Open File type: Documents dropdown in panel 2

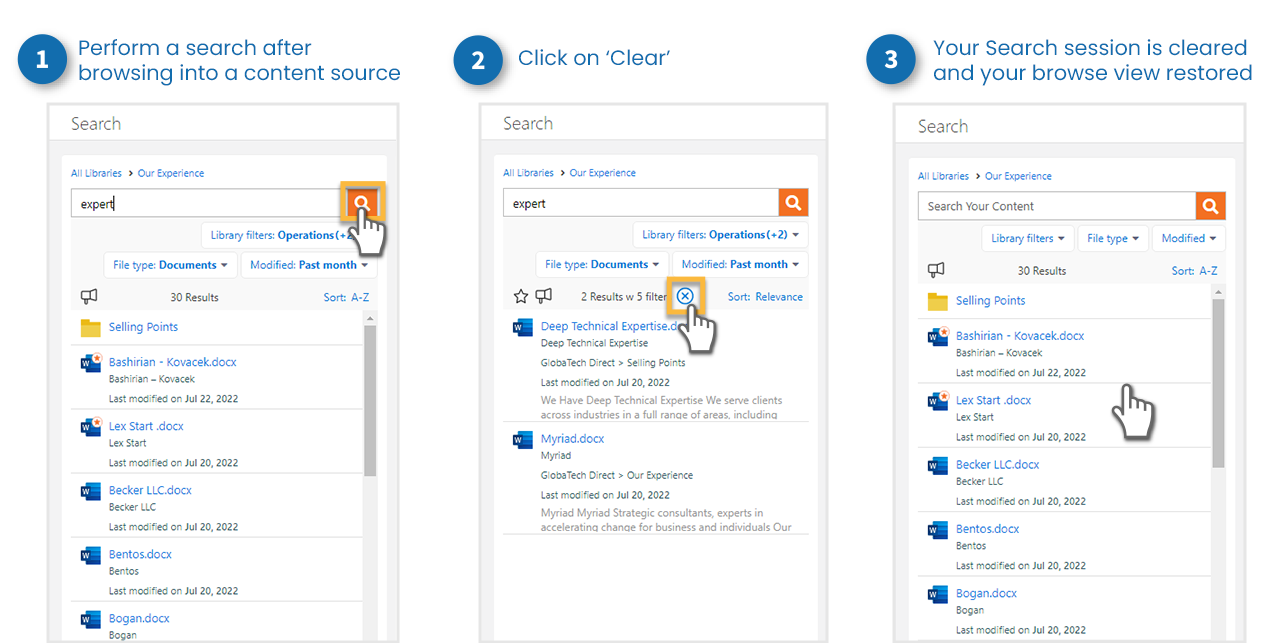pyautogui.click(x=602, y=264)
